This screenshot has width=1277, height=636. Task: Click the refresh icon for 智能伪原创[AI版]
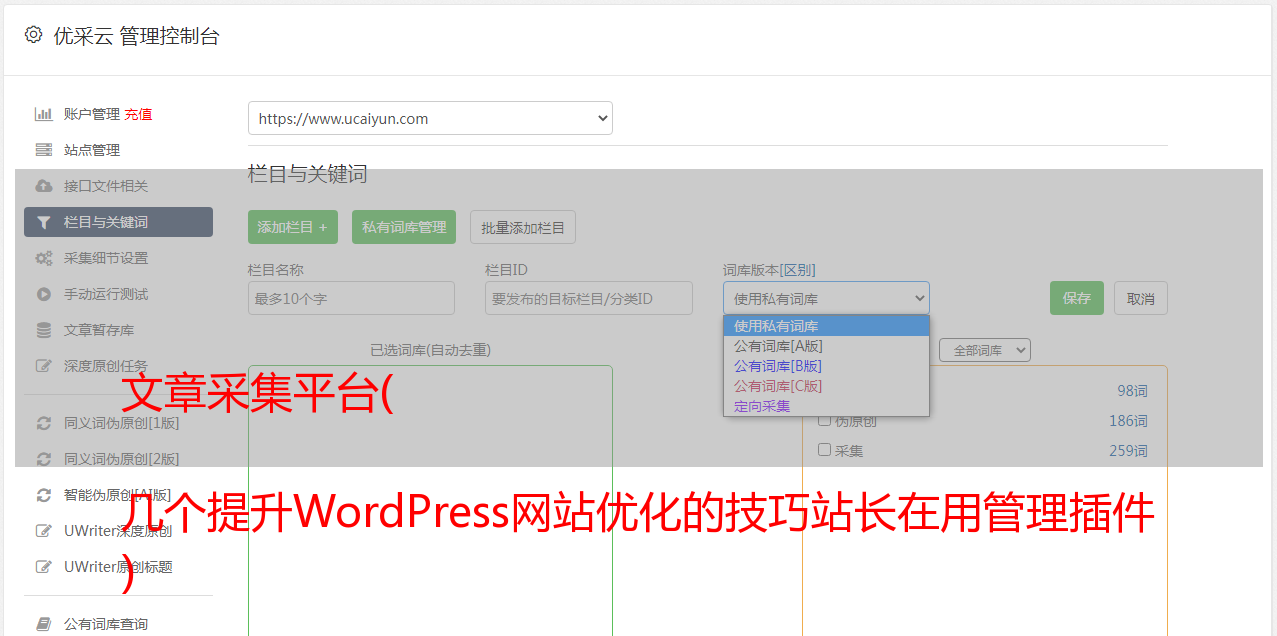coord(43,495)
